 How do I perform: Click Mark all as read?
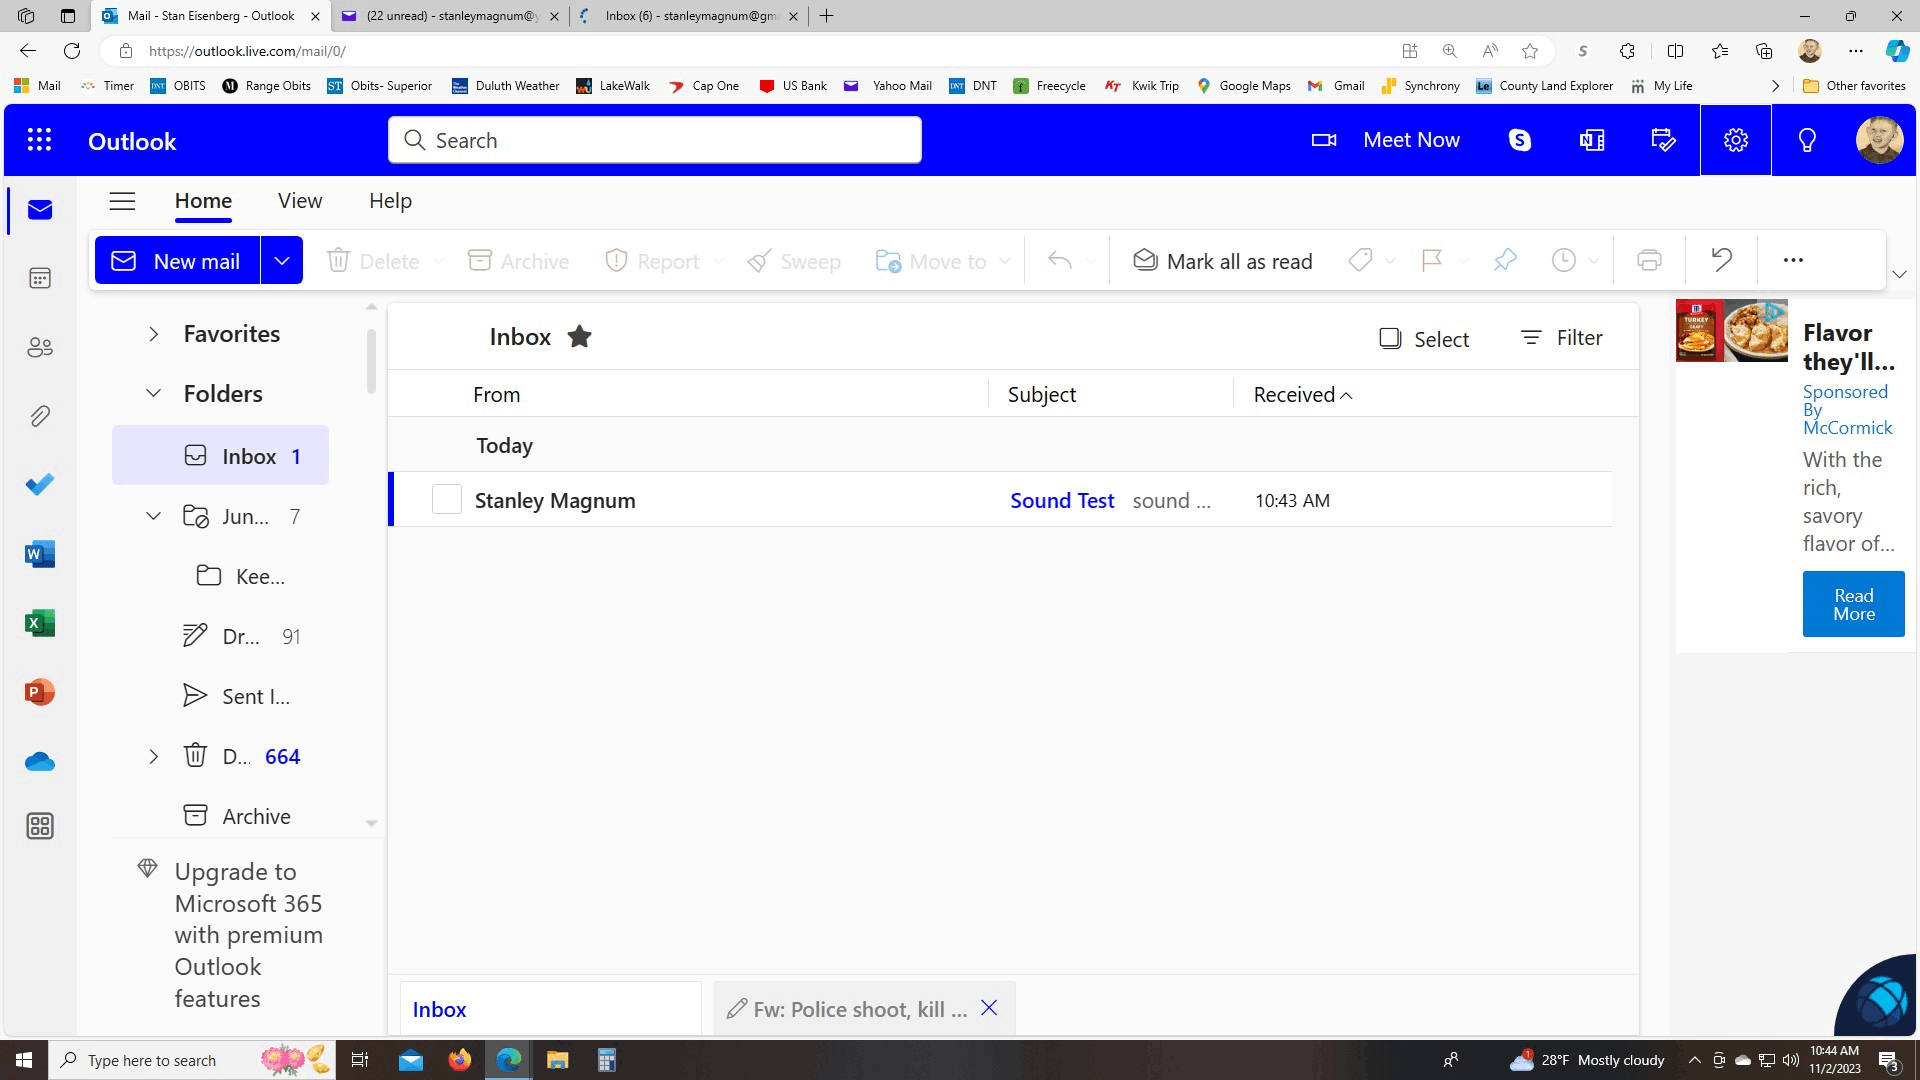[x=1222, y=261]
